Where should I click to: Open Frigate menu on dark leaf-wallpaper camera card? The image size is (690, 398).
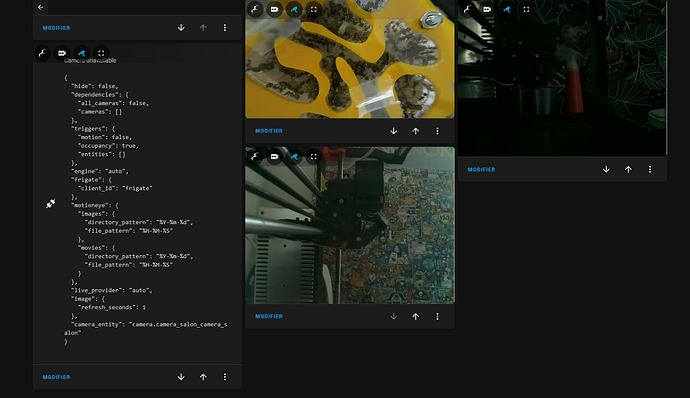[x=467, y=9]
